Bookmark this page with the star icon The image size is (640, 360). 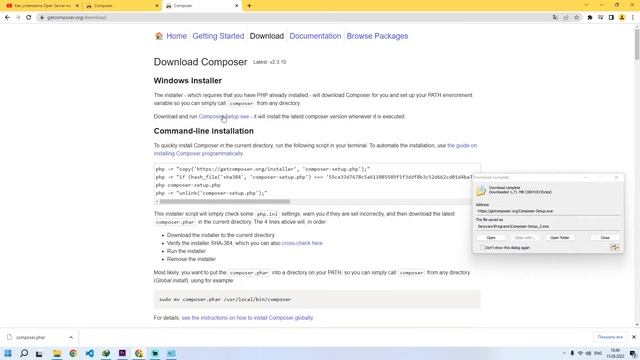[577, 18]
